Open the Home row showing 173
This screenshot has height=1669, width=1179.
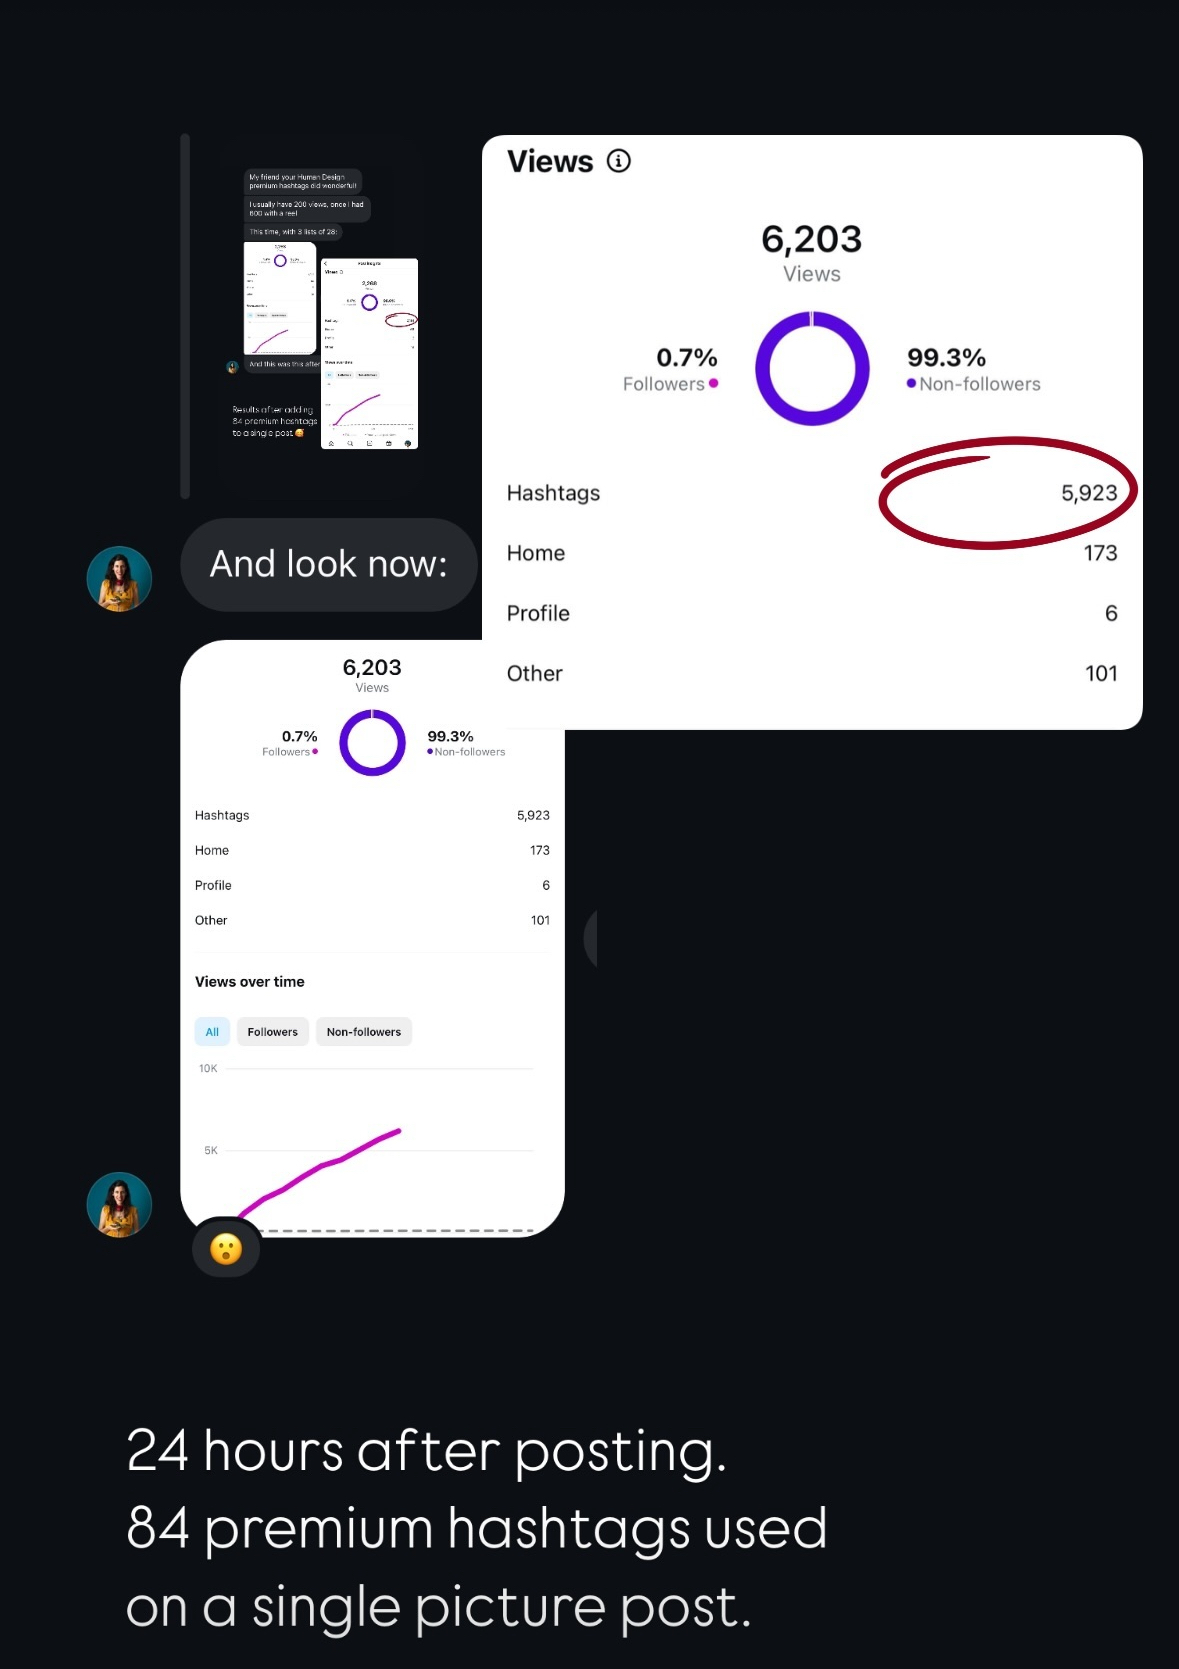pyautogui.click(x=812, y=553)
